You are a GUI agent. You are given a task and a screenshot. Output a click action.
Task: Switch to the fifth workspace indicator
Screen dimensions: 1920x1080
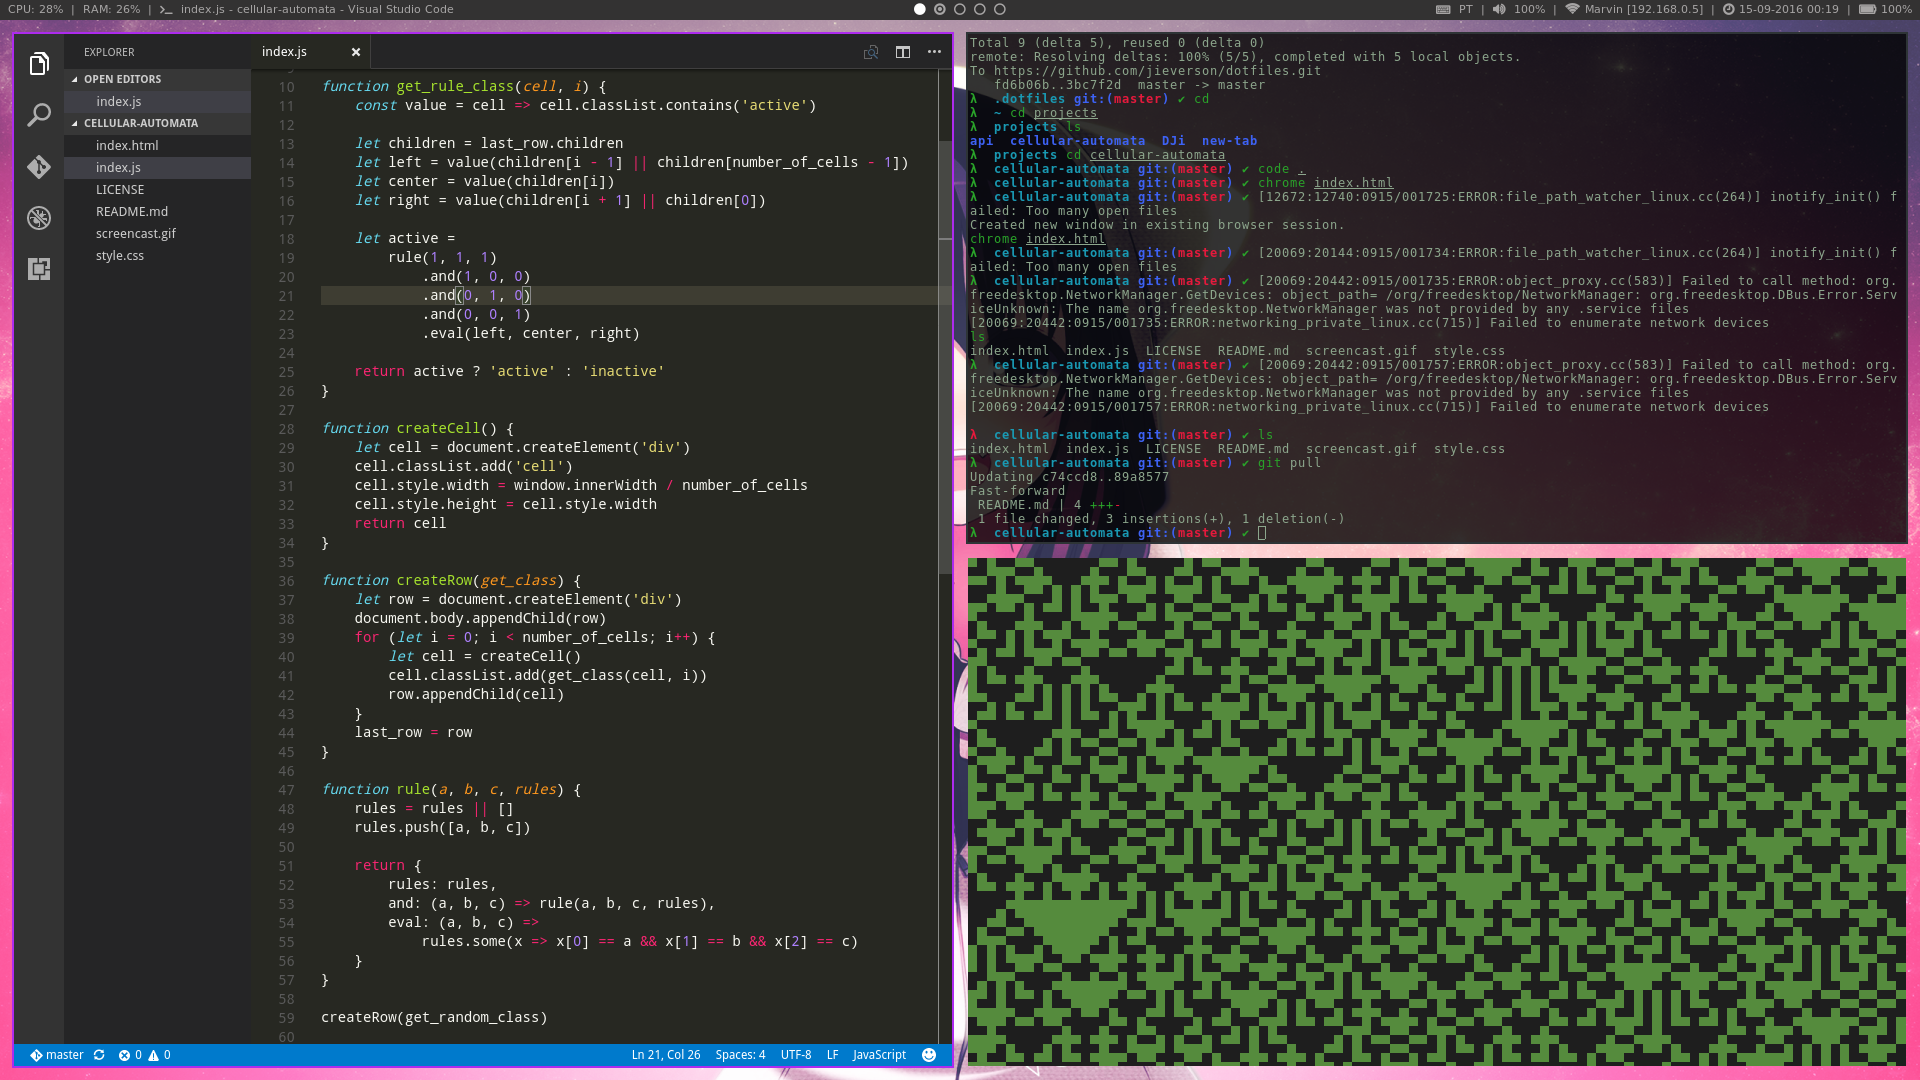coord(999,9)
